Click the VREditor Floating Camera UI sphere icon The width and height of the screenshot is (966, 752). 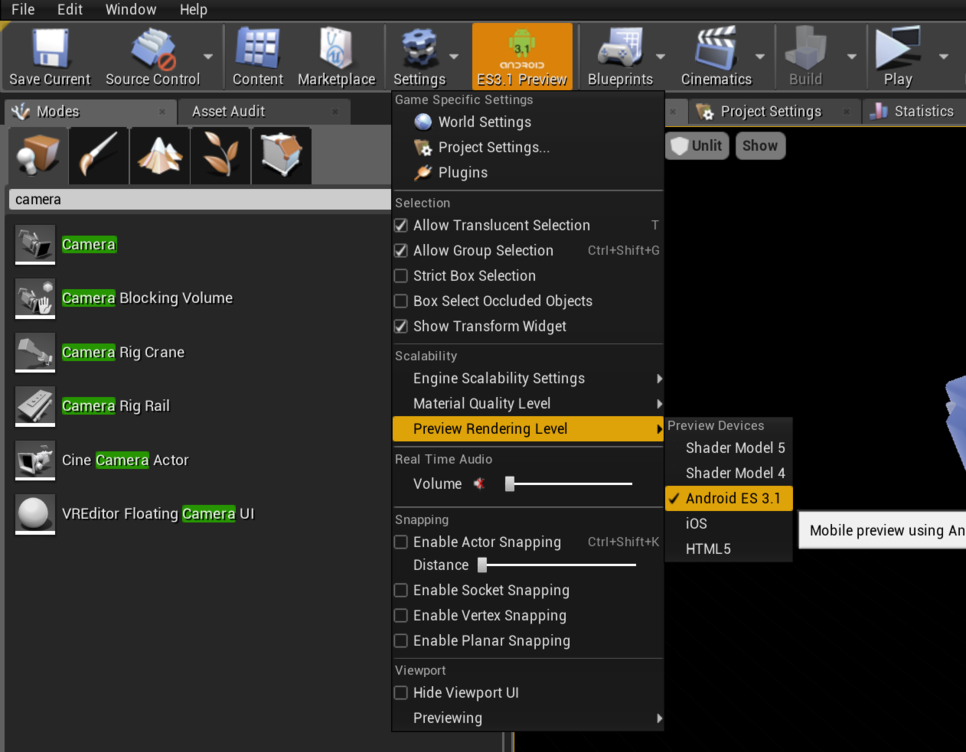point(35,514)
